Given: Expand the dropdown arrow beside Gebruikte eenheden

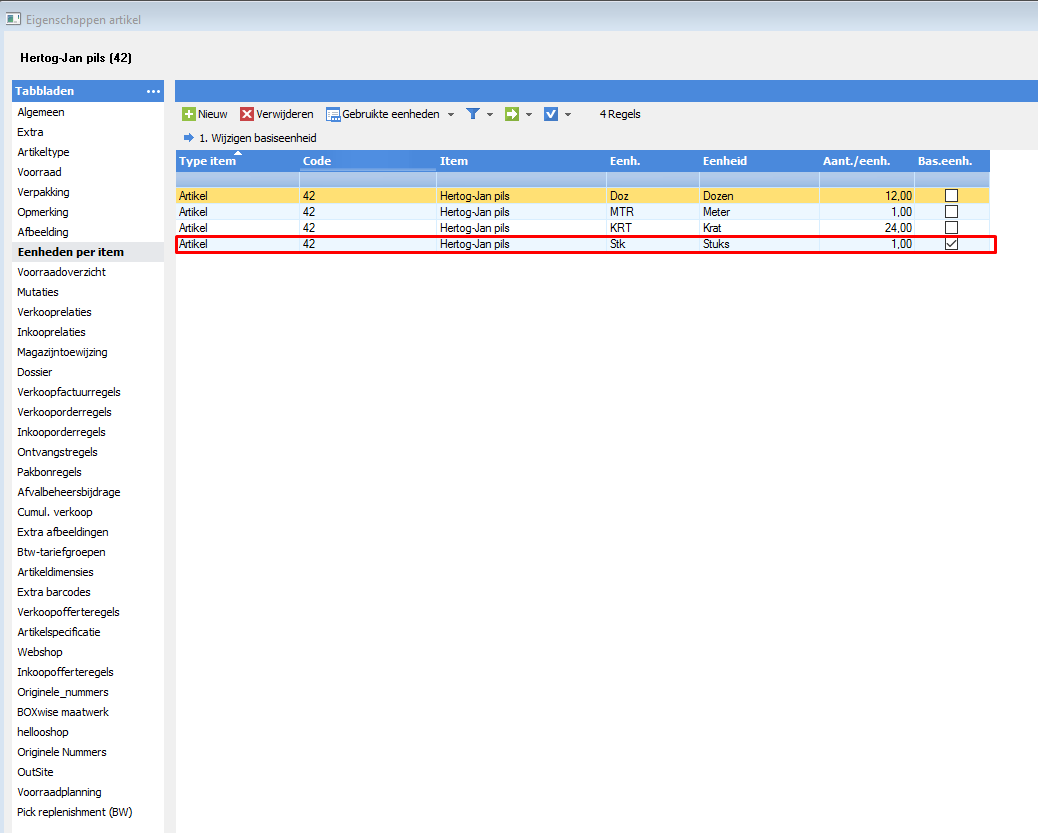Looking at the screenshot, I should point(451,115).
